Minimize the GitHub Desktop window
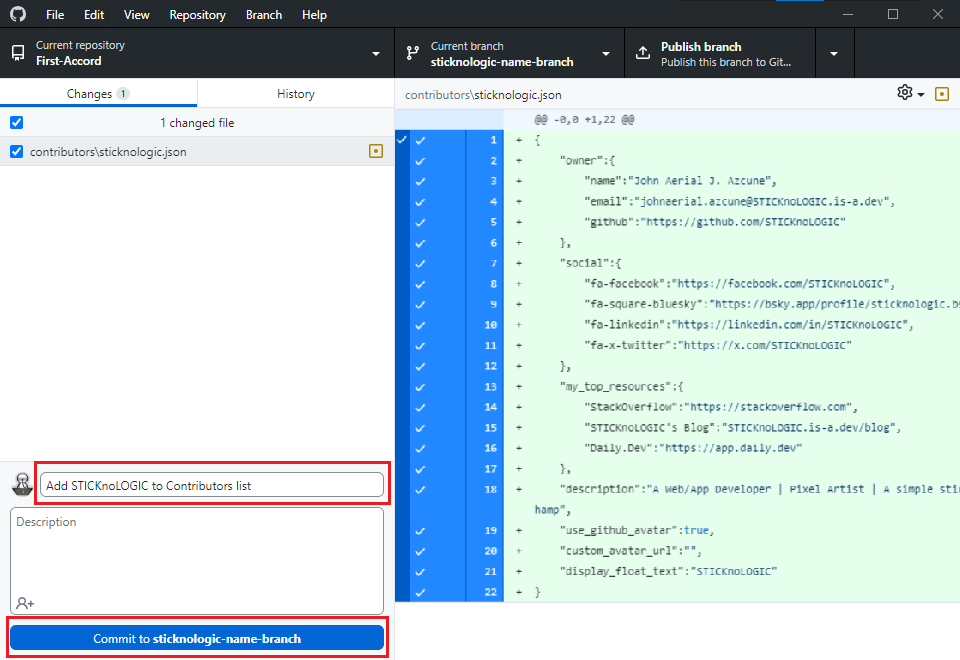 click(x=848, y=14)
